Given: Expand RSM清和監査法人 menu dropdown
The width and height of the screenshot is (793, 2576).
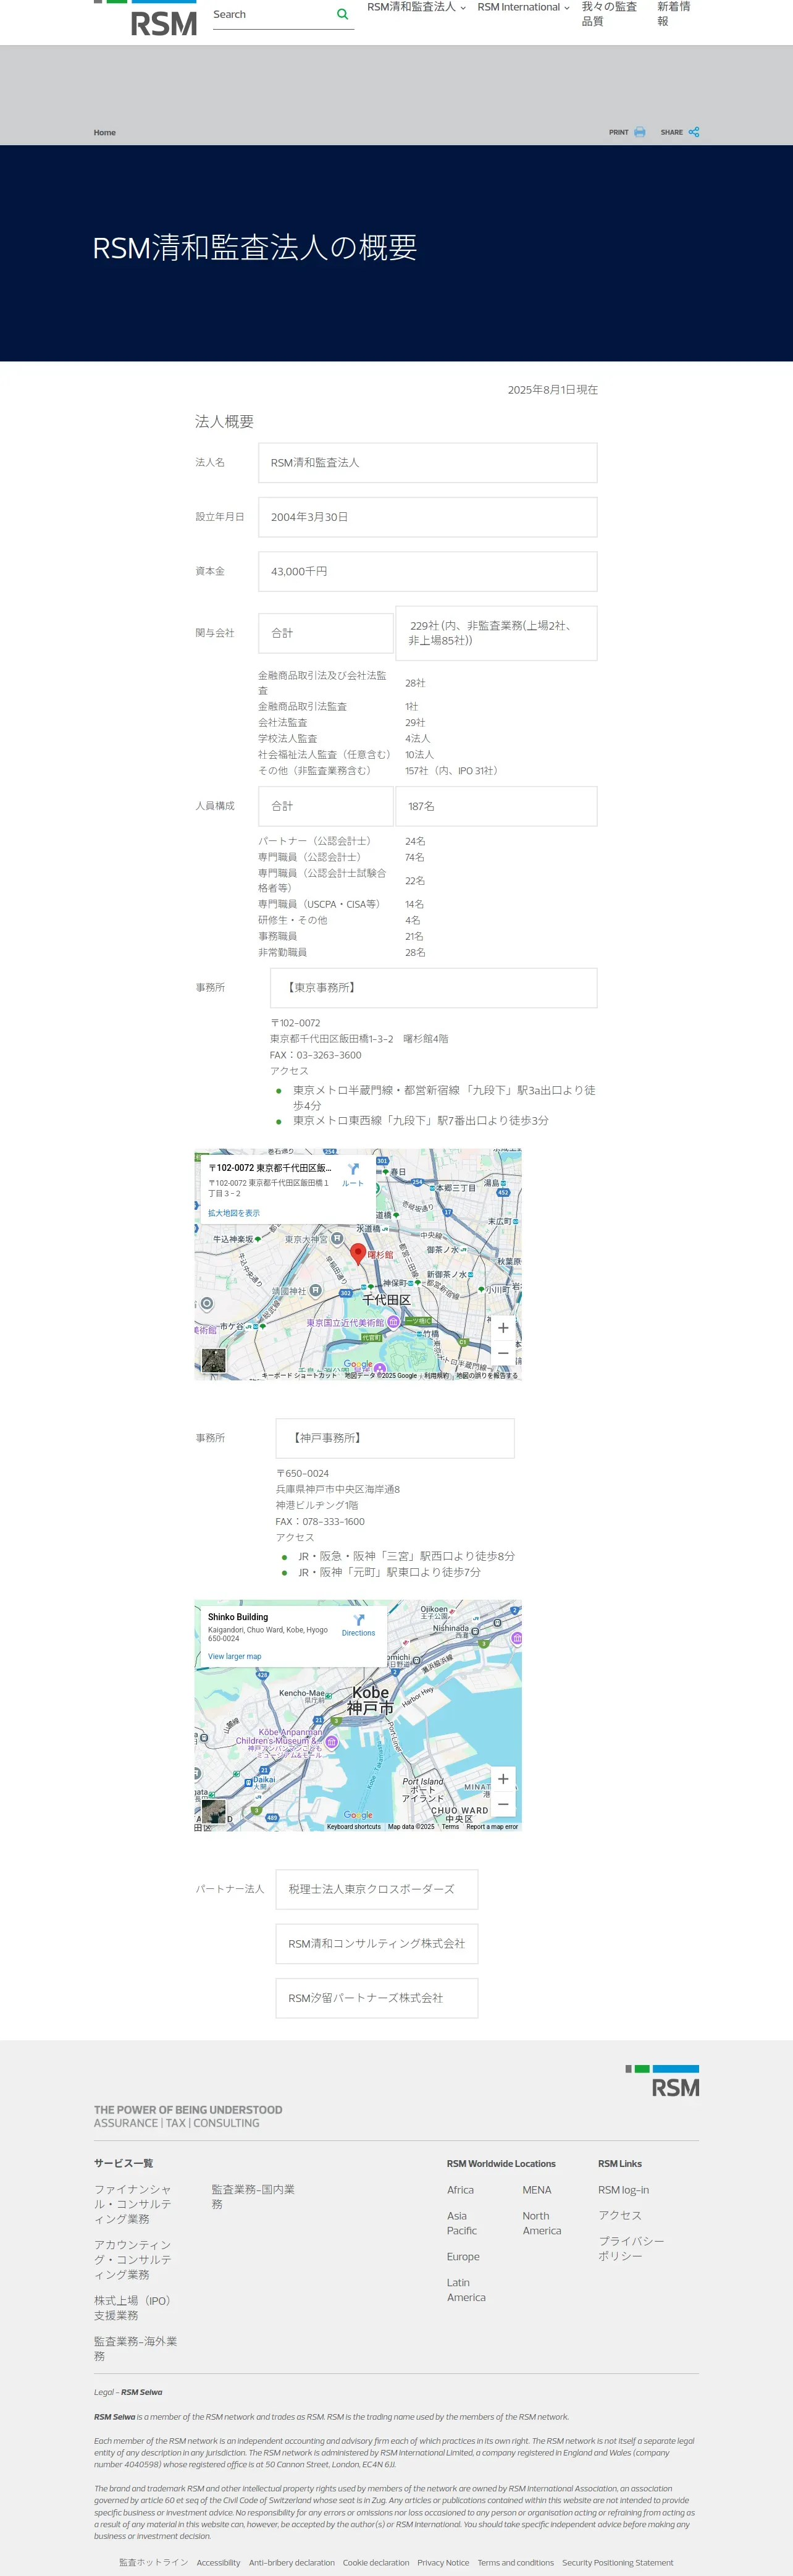Looking at the screenshot, I should coord(416,7).
